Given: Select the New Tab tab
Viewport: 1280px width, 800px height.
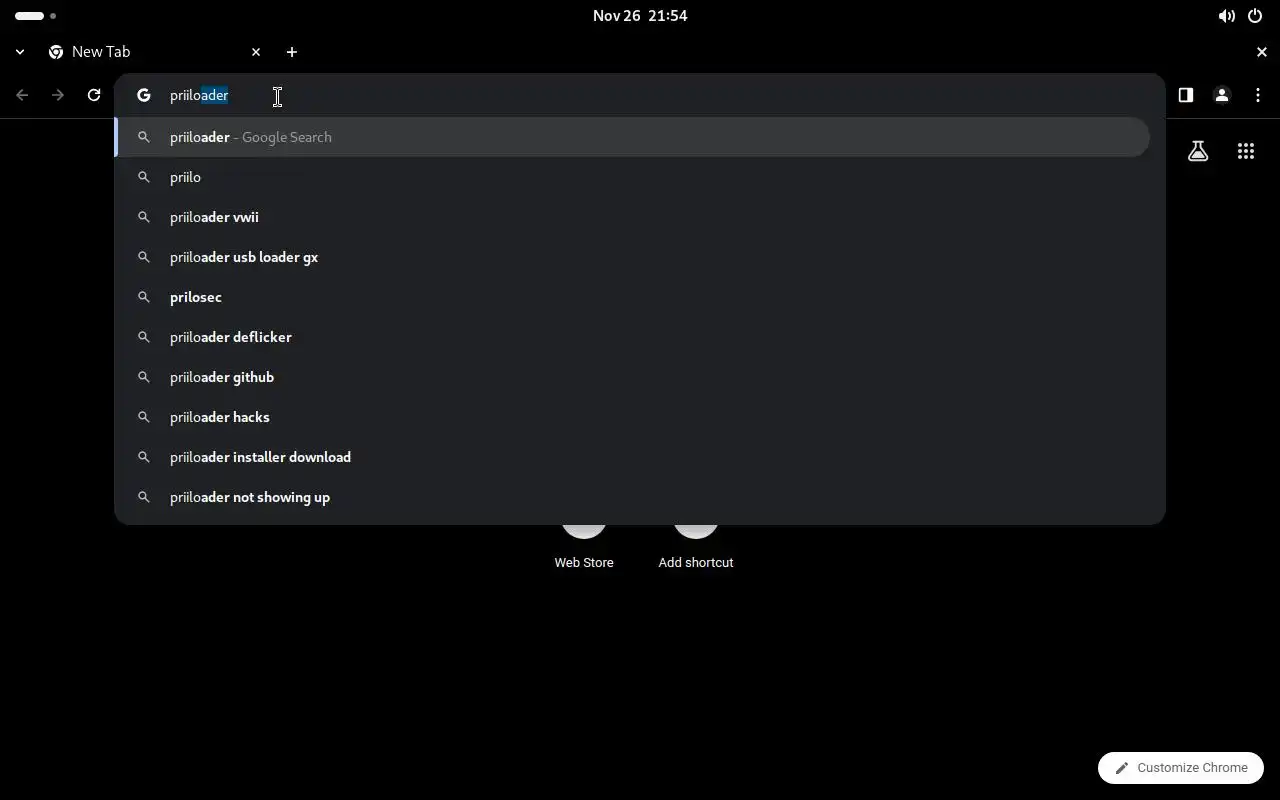Looking at the screenshot, I should click(155, 52).
